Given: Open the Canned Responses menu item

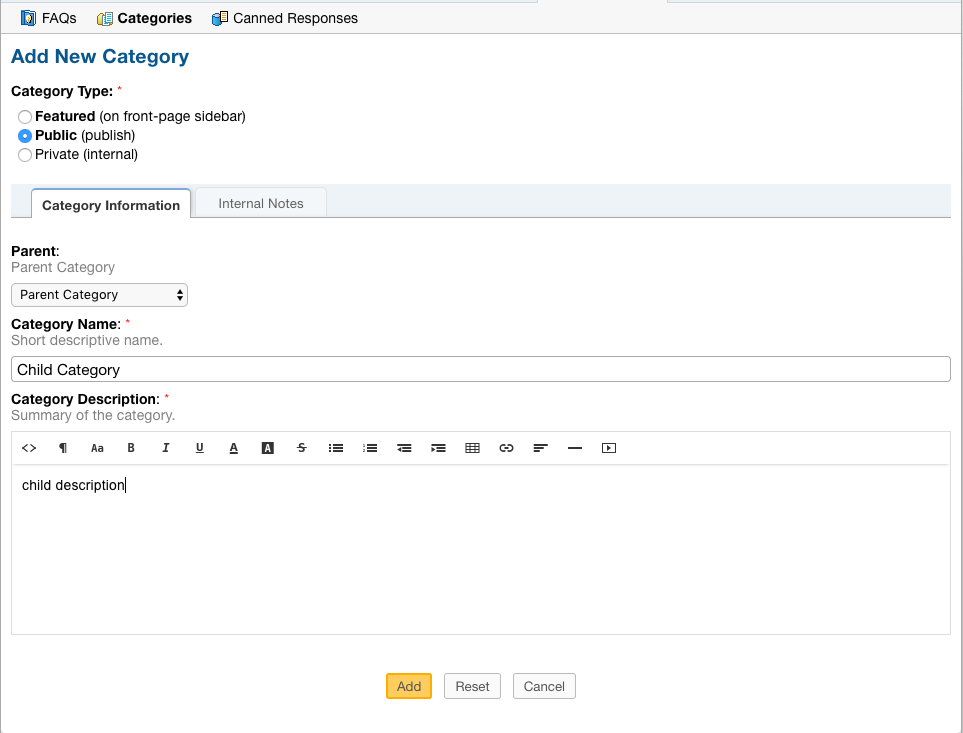Looking at the screenshot, I should (x=285, y=18).
